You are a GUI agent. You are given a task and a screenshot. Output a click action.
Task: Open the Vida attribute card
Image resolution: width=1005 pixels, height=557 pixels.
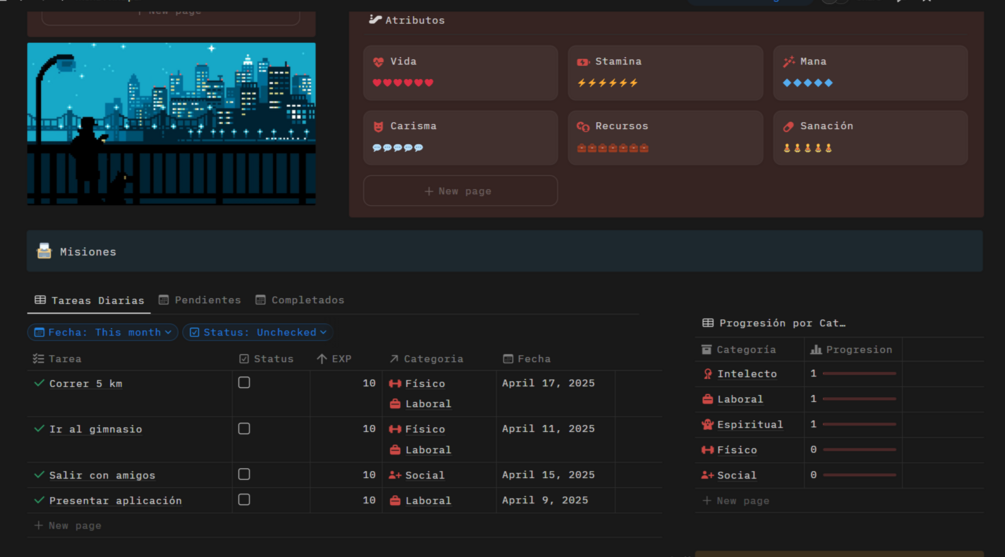(460, 72)
